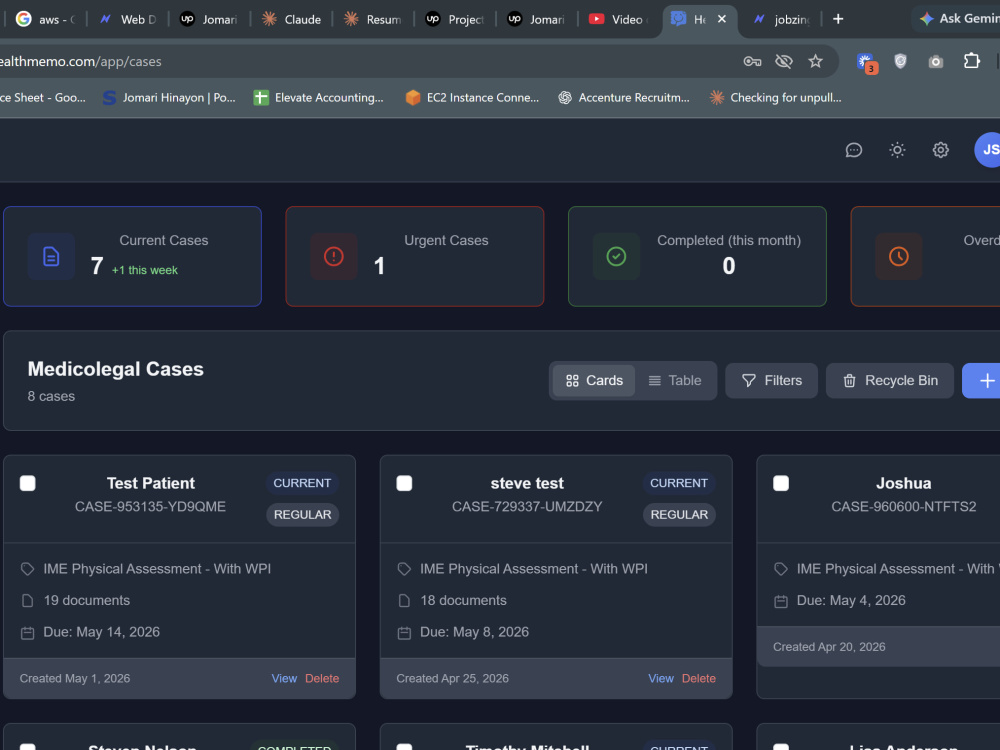The width and height of the screenshot is (1000, 750).
Task: Toggle light theme via sun icon
Action: click(x=897, y=150)
